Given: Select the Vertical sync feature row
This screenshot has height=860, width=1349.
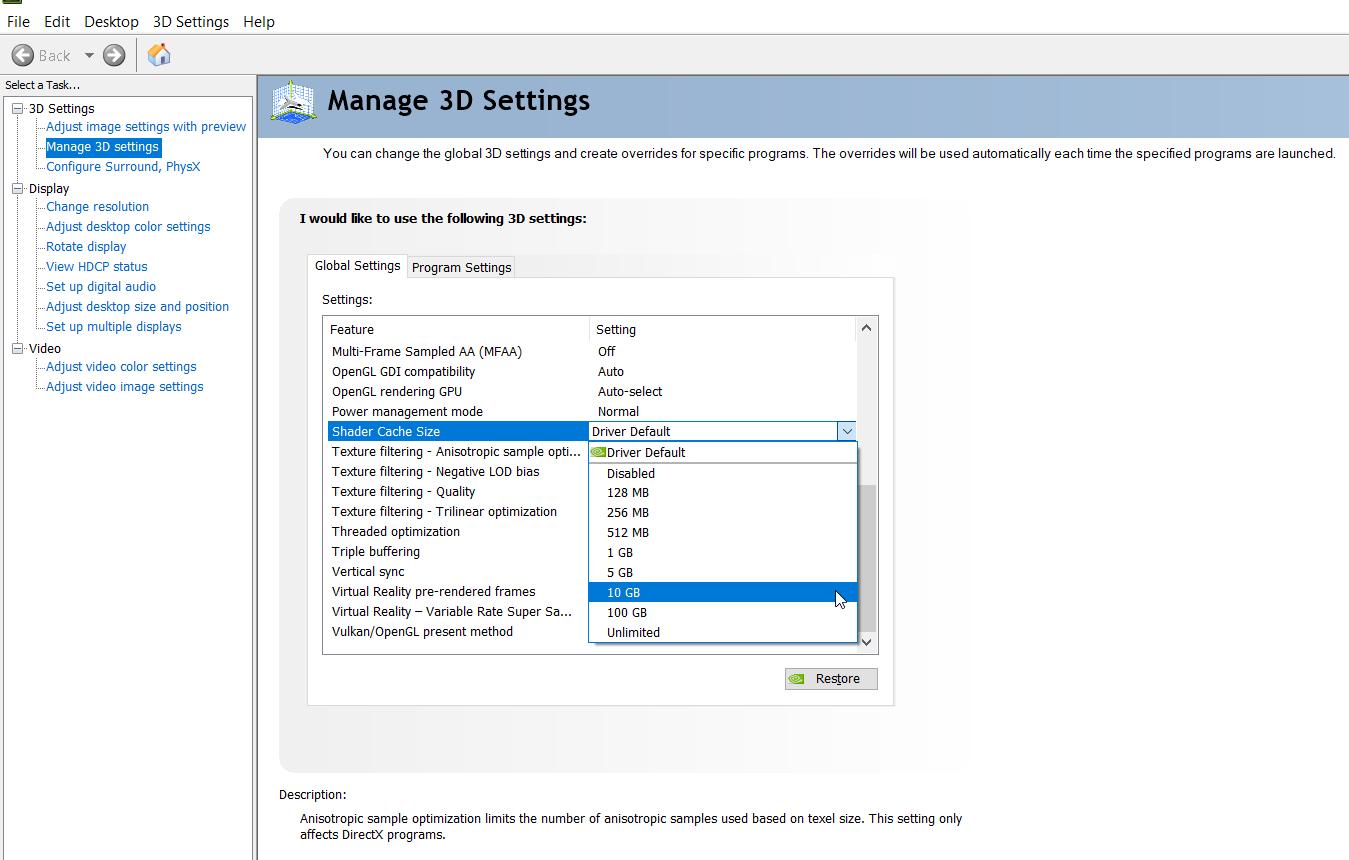Looking at the screenshot, I should pyautogui.click(x=368, y=571).
